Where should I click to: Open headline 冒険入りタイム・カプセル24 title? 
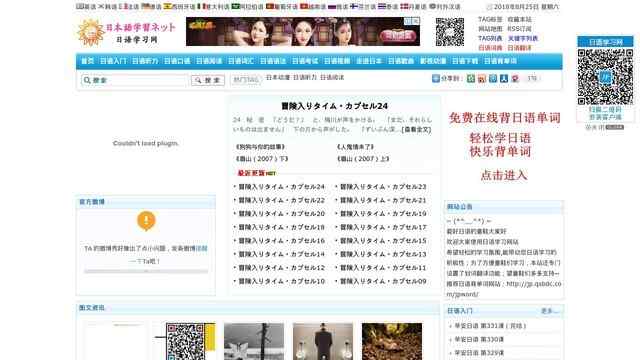(335, 106)
